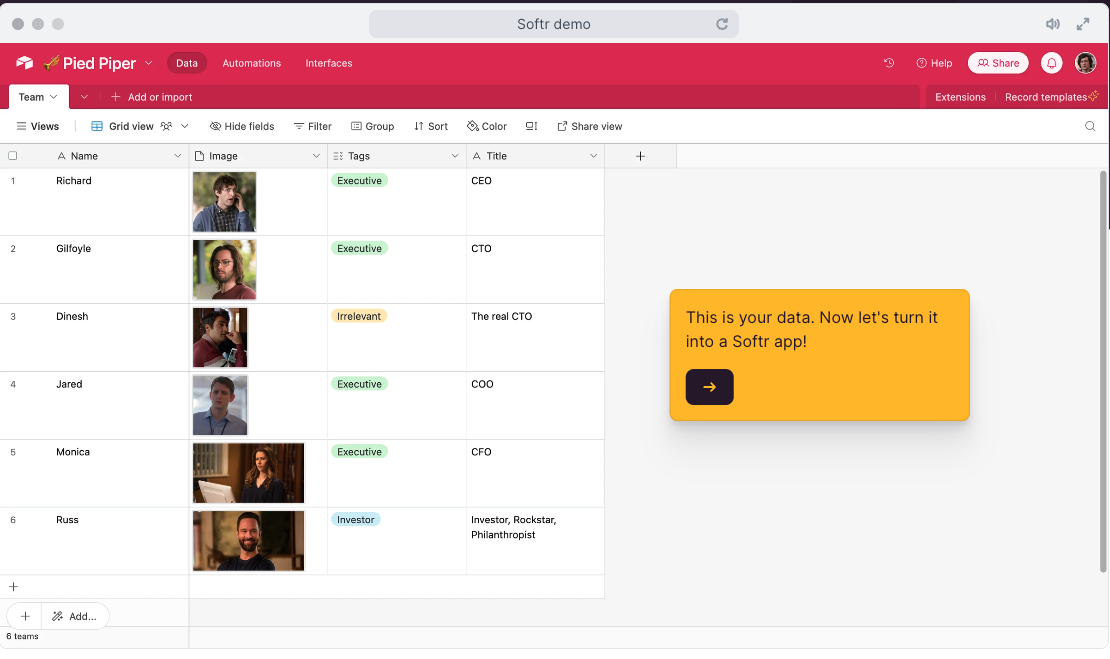The width and height of the screenshot is (1110, 659).
Task: Click the arrow button in Softr callout
Action: pyautogui.click(x=709, y=387)
